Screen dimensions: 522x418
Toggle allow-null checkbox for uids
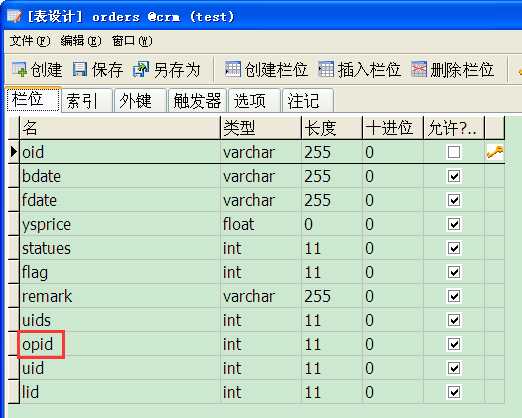(454, 320)
